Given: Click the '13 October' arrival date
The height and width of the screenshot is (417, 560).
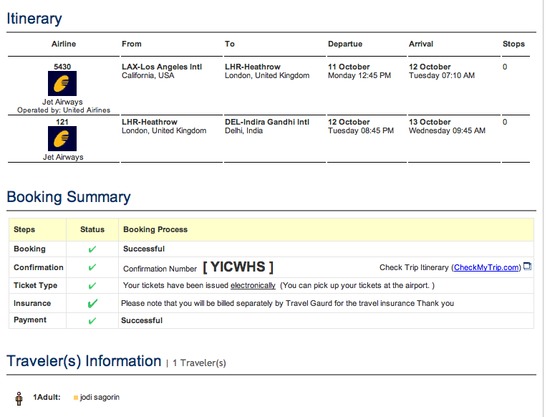Looking at the screenshot, I should pyautogui.click(x=430, y=122).
